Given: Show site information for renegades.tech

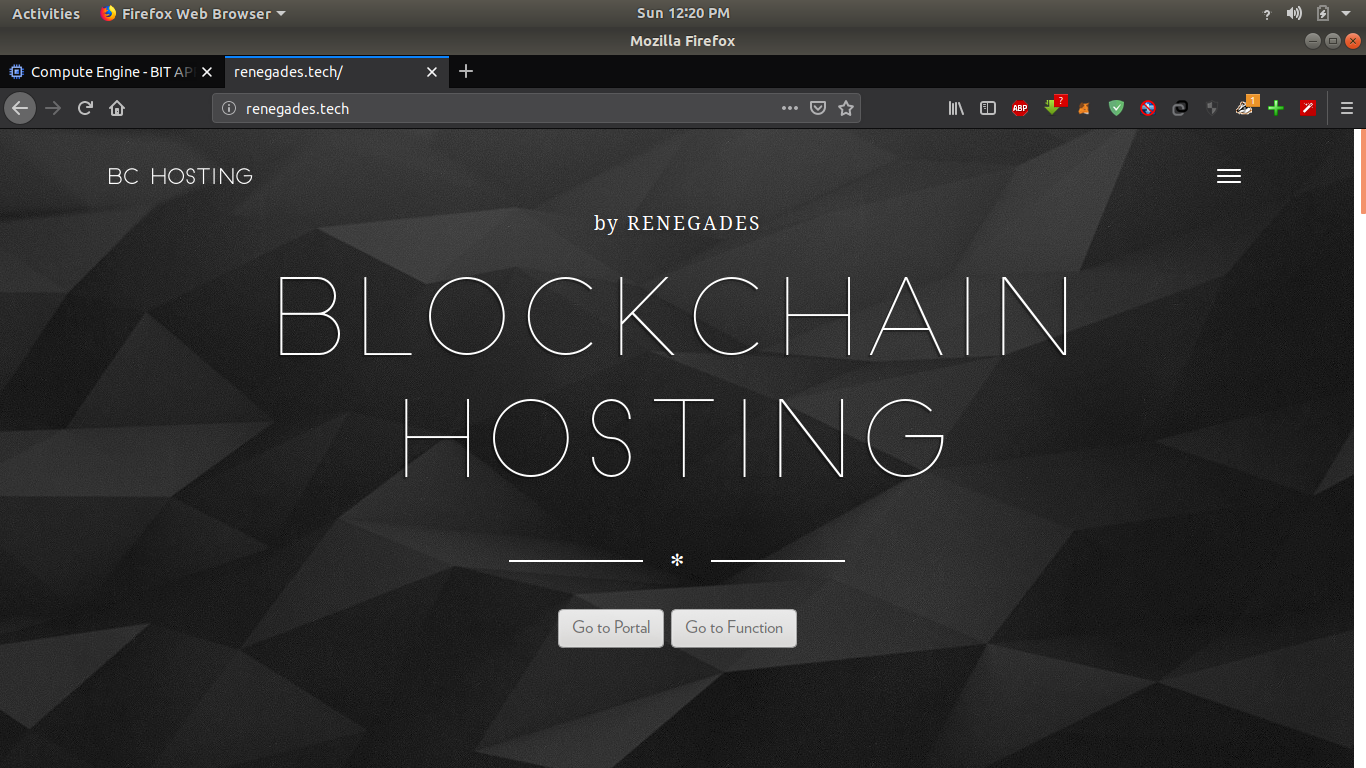Looking at the screenshot, I should pos(228,108).
